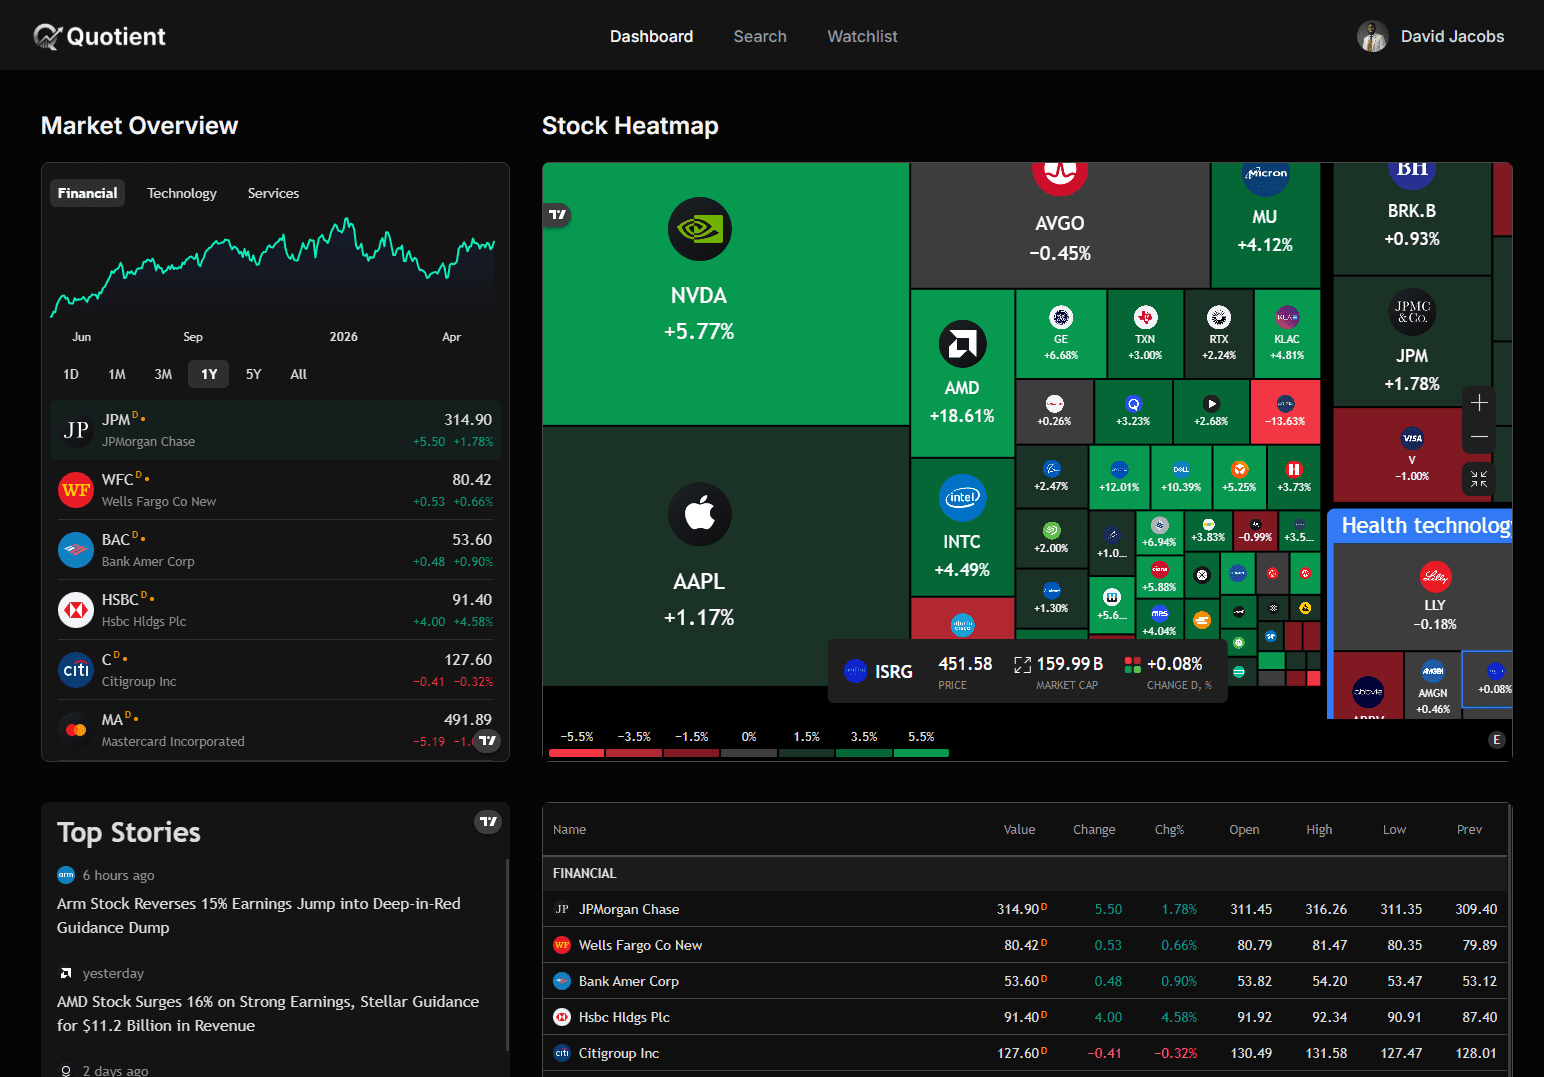Open AMD Stock Surges 16% story

point(268,1013)
